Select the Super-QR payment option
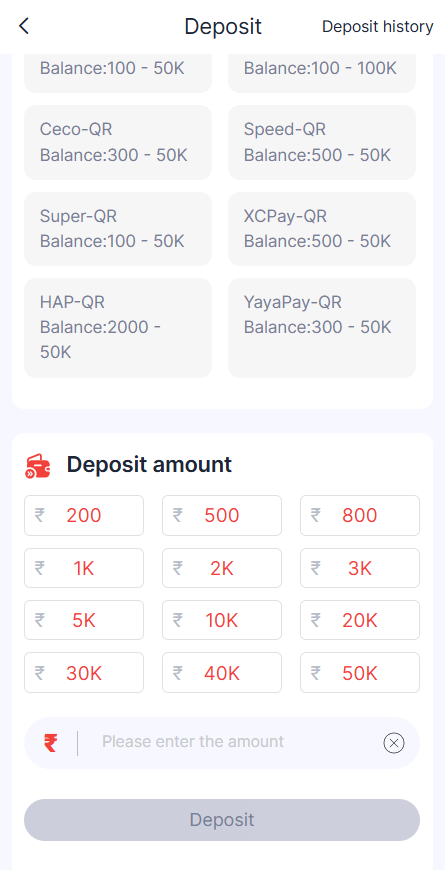 (118, 229)
